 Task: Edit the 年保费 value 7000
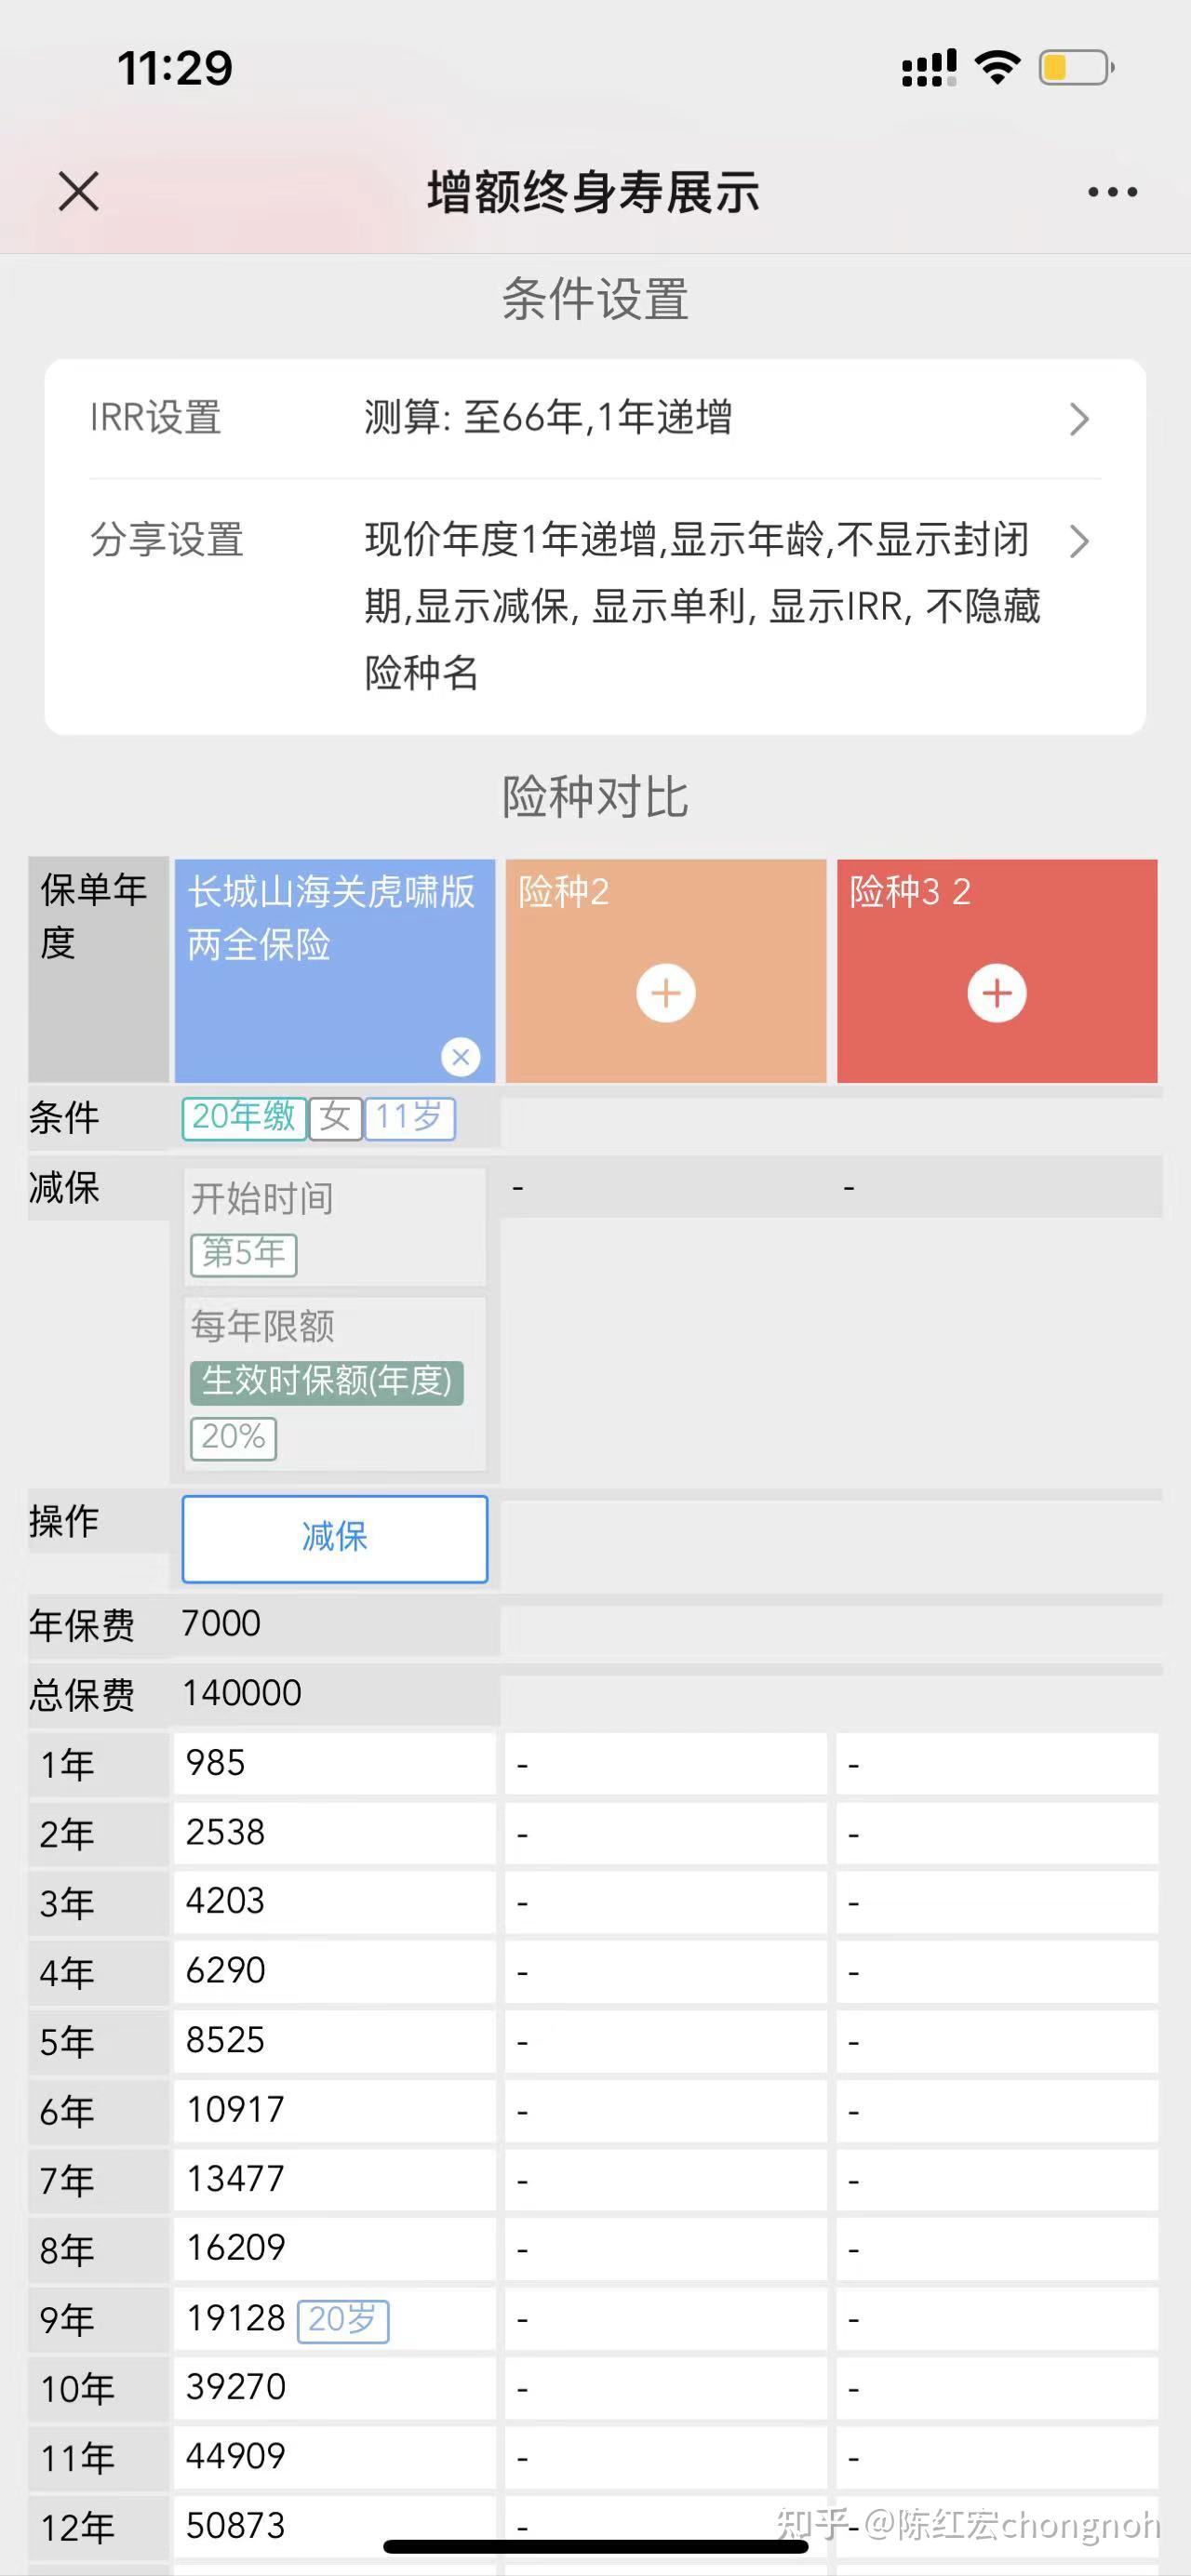click(x=221, y=1623)
